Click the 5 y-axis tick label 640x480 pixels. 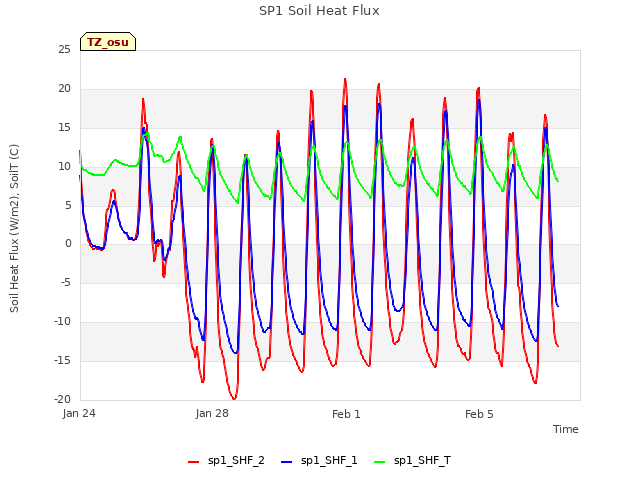[x=68, y=205]
